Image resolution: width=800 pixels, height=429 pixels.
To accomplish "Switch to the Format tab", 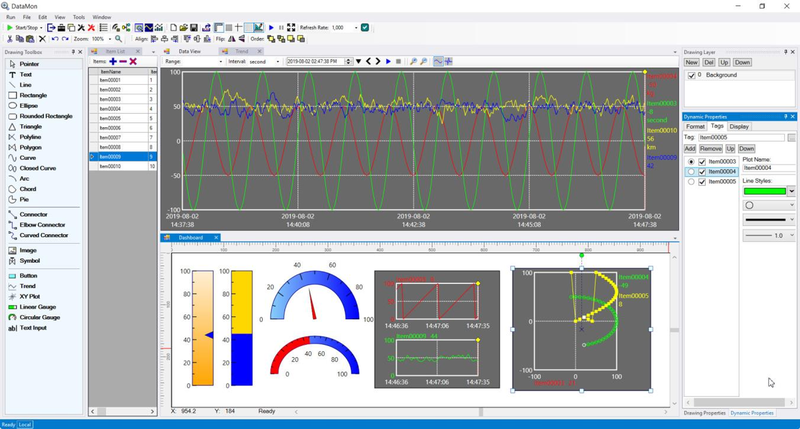I will click(x=695, y=127).
